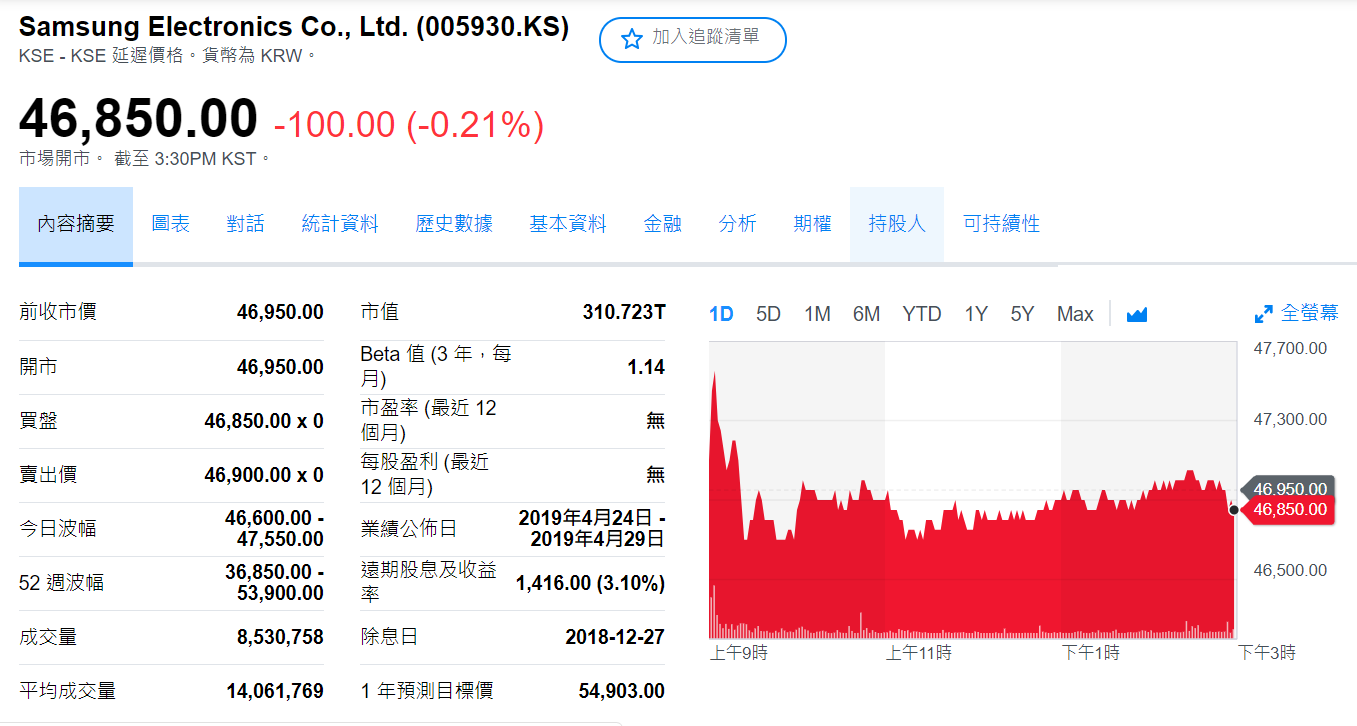Select the 6M chart range
The width and height of the screenshot is (1357, 726).
click(866, 314)
